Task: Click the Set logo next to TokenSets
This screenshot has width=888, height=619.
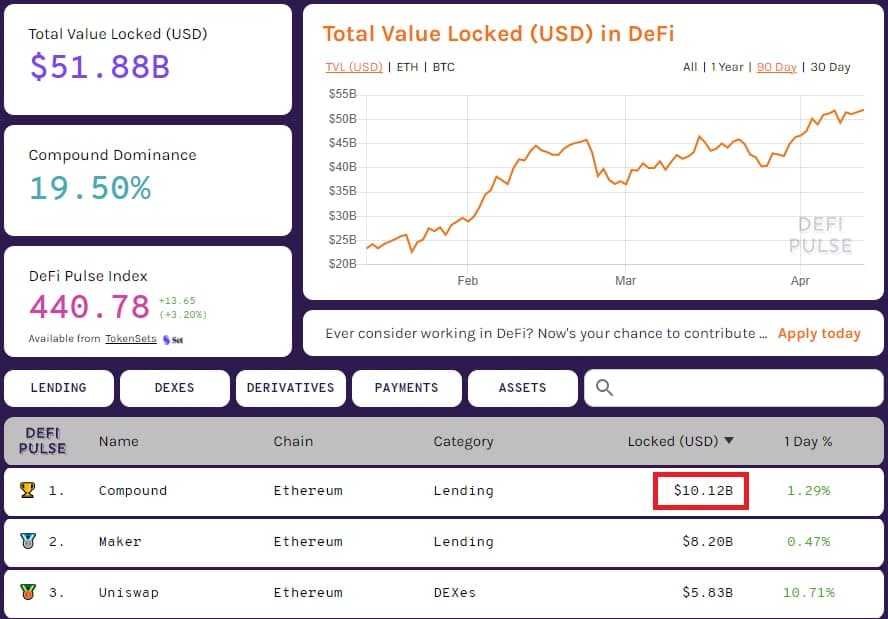Action: click(x=173, y=339)
